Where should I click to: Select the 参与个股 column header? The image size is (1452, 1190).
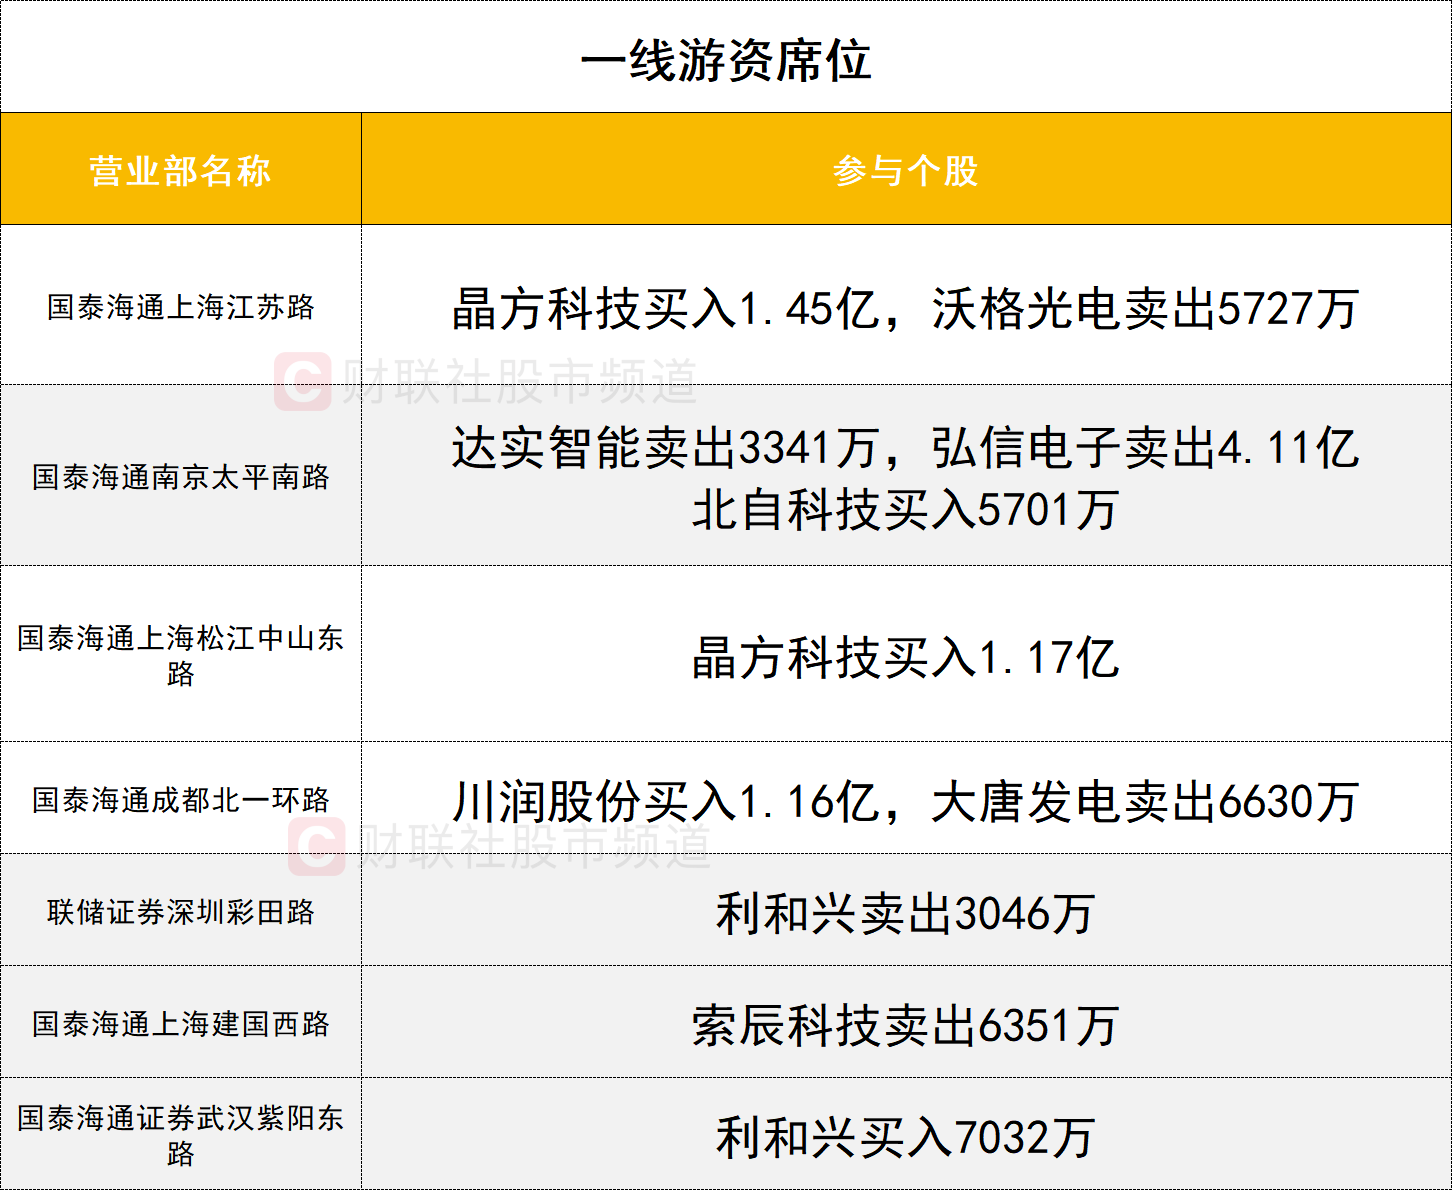point(906,170)
